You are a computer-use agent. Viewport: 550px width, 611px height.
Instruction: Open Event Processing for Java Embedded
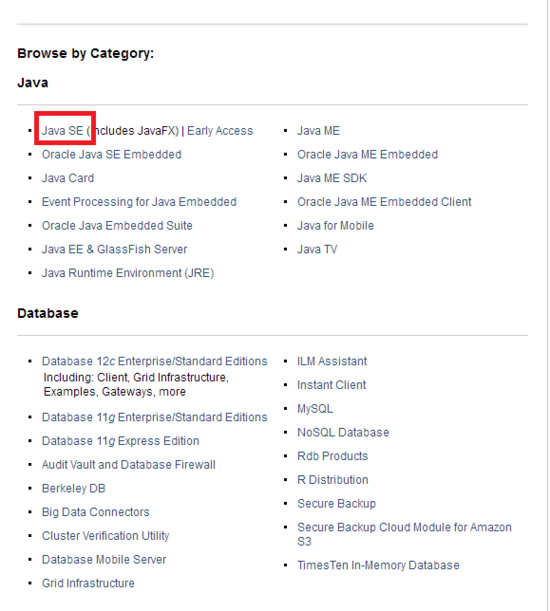tap(139, 202)
